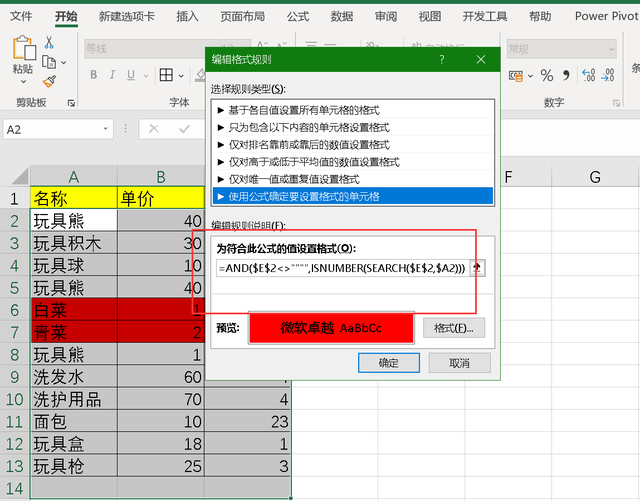This screenshot has width=640, height=501.
Task: Select rule type 仅对高于或低于平均值的数值设置格式
Action: 353,162
